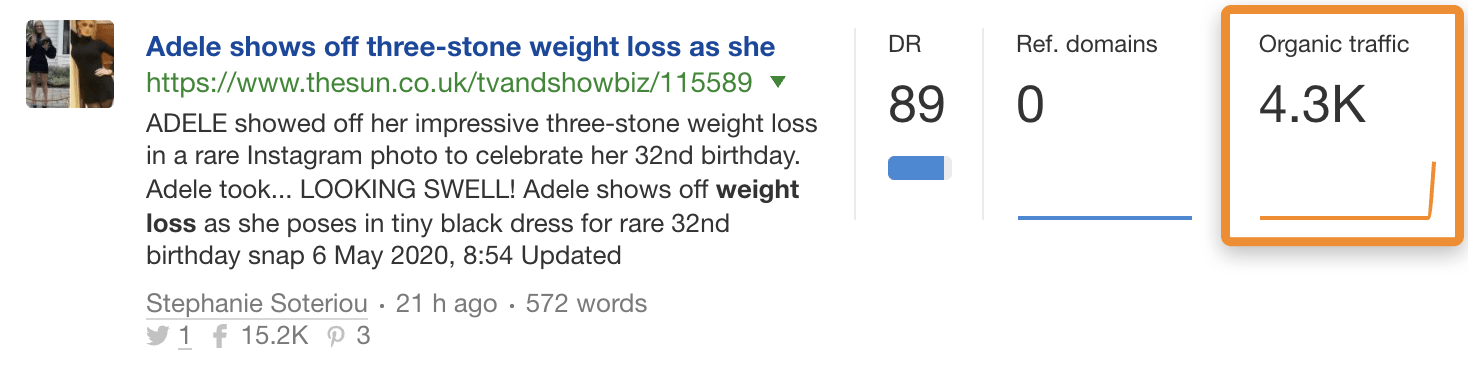
Task: Click the Facebook shares figure 15.2K
Action: pos(275,337)
